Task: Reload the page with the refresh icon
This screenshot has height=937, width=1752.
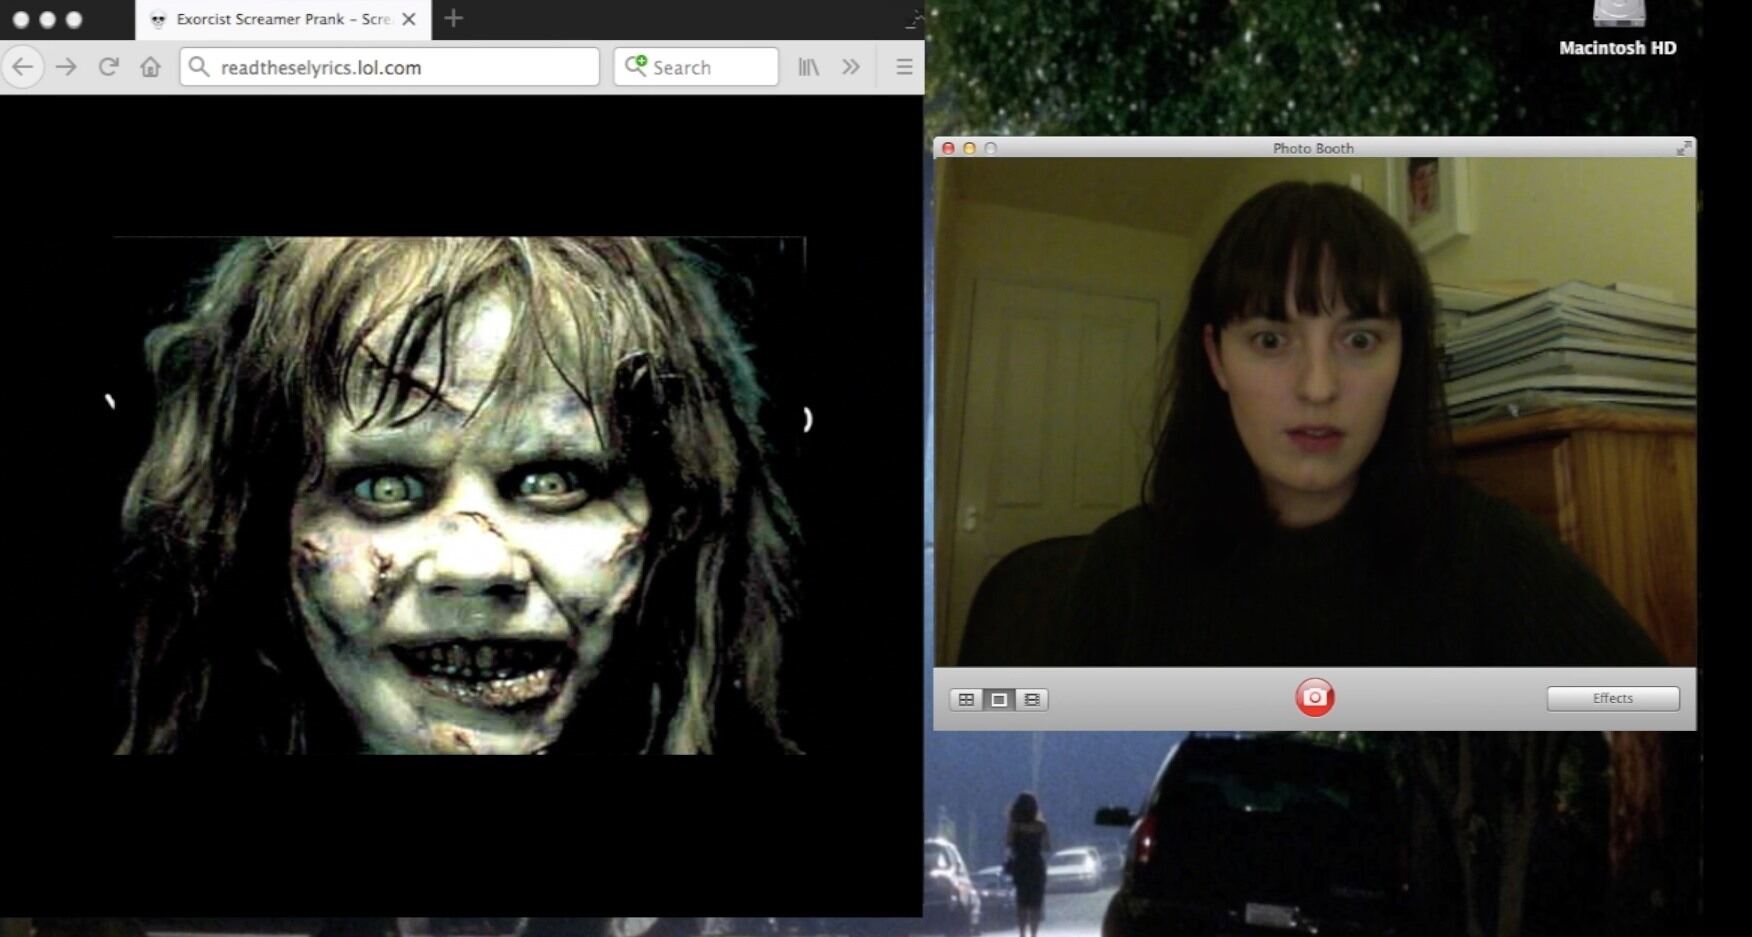Action: pyautogui.click(x=108, y=67)
